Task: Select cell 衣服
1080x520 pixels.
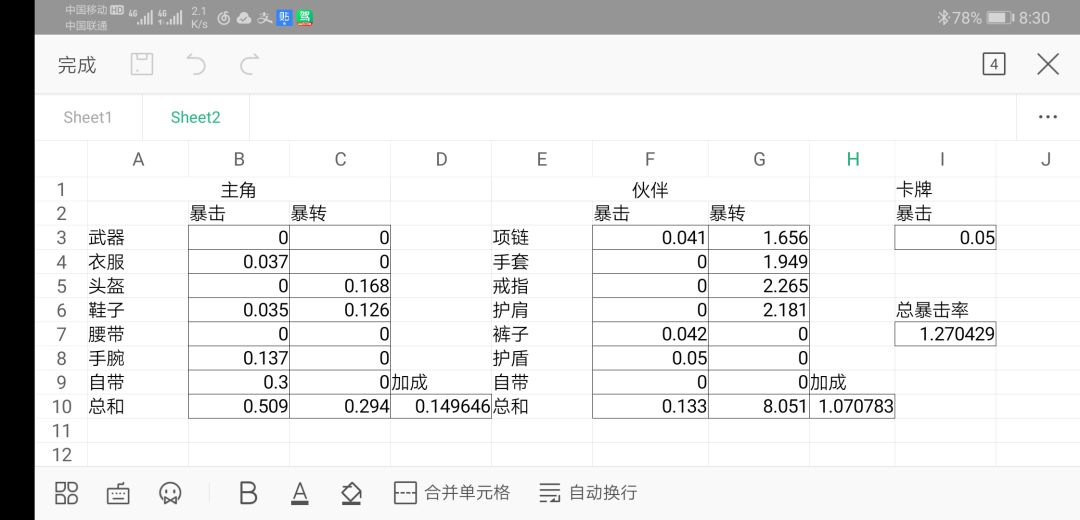Action: pyautogui.click(x=138, y=262)
